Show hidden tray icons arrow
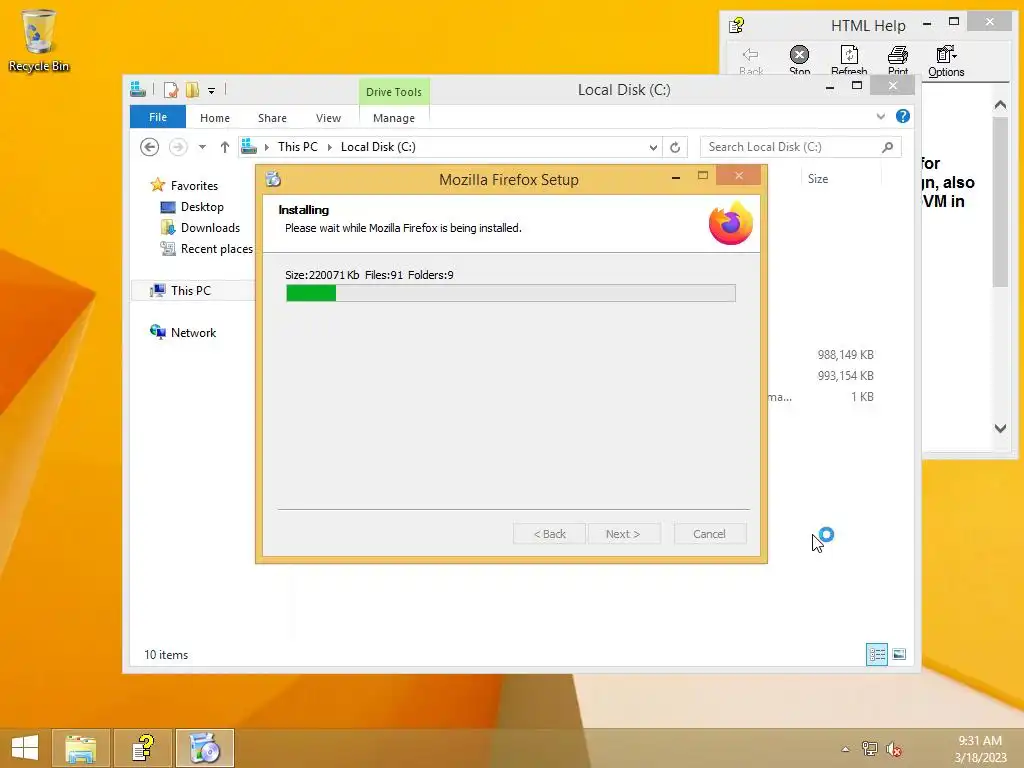The height and width of the screenshot is (768, 1024). coord(846,749)
